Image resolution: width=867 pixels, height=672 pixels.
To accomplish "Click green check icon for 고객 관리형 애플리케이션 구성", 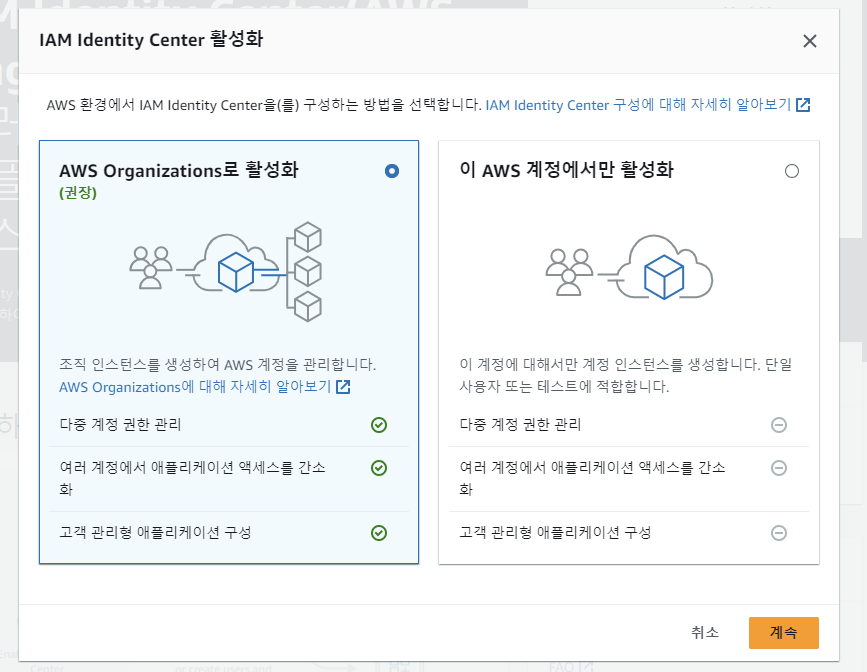I will point(379,533).
